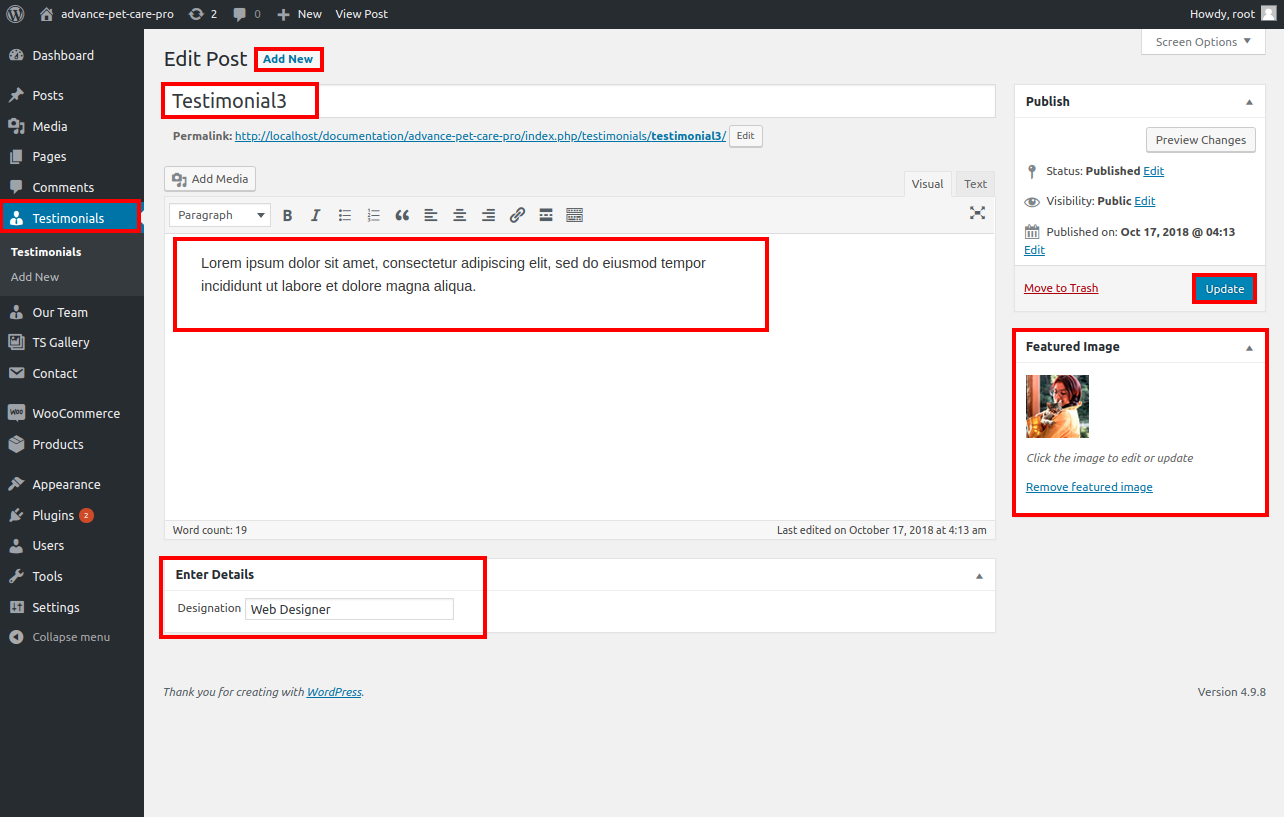Viewport: 1284px width, 817px height.
Task: Click the featured image thumbnail
Action: [x=1057, y=406]
